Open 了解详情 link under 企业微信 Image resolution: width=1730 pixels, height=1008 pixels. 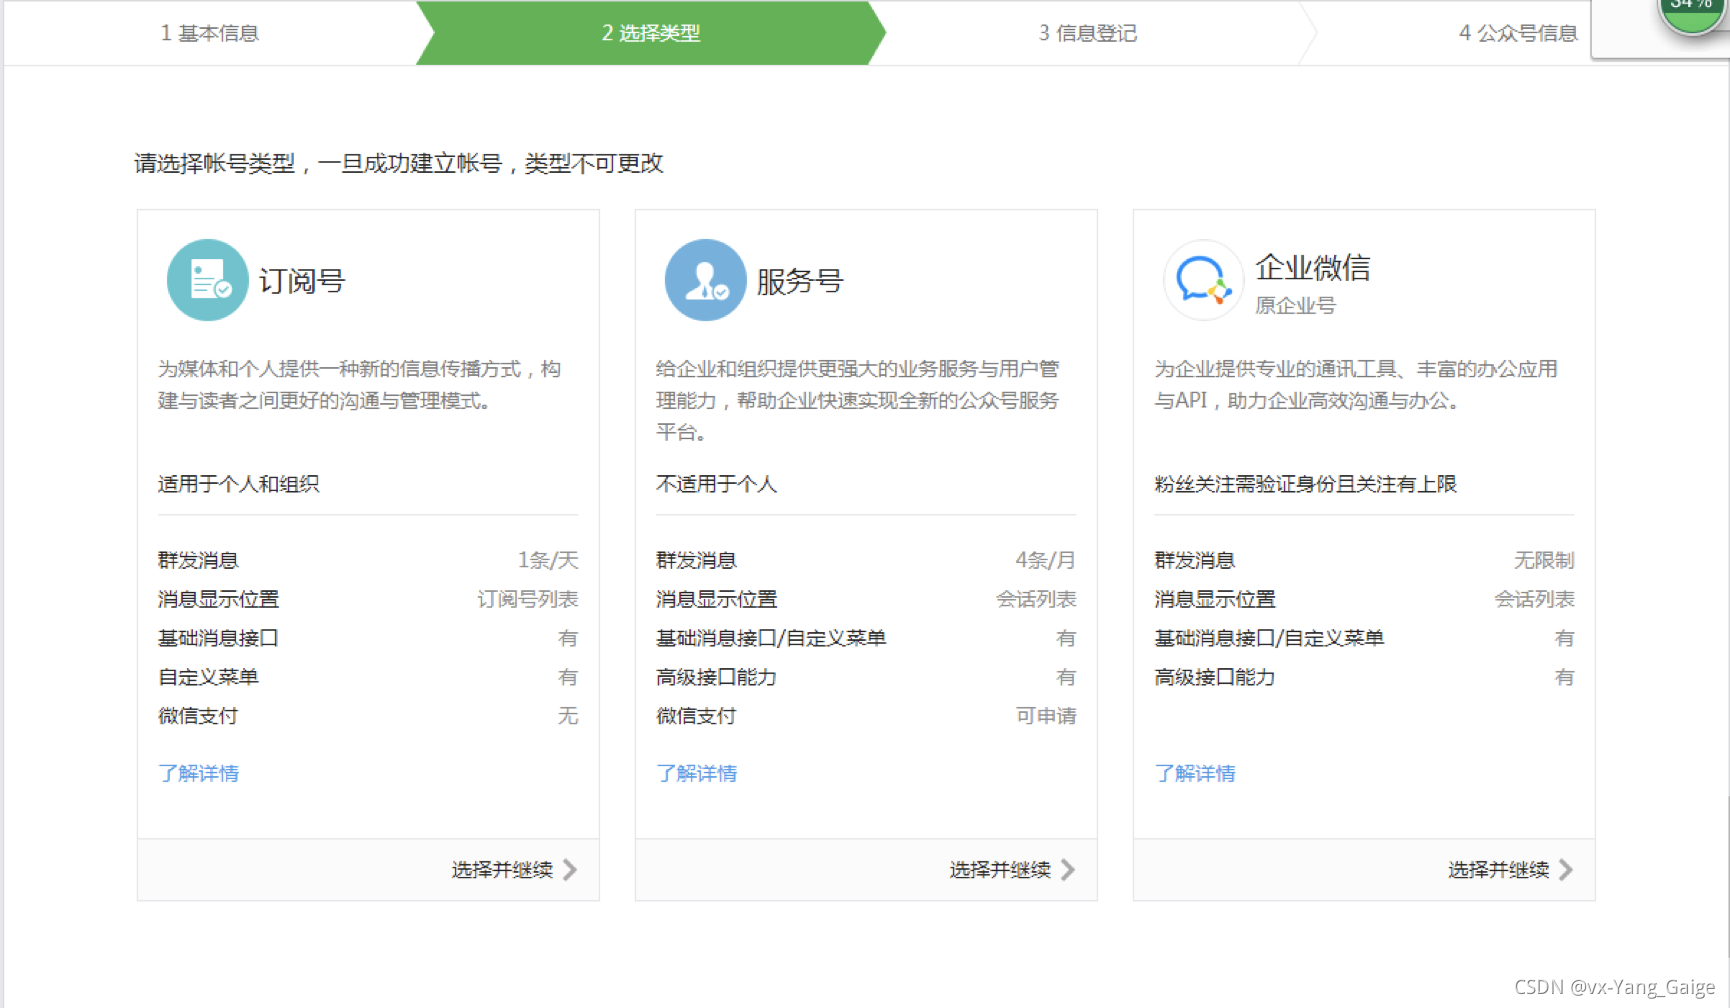1195,773
